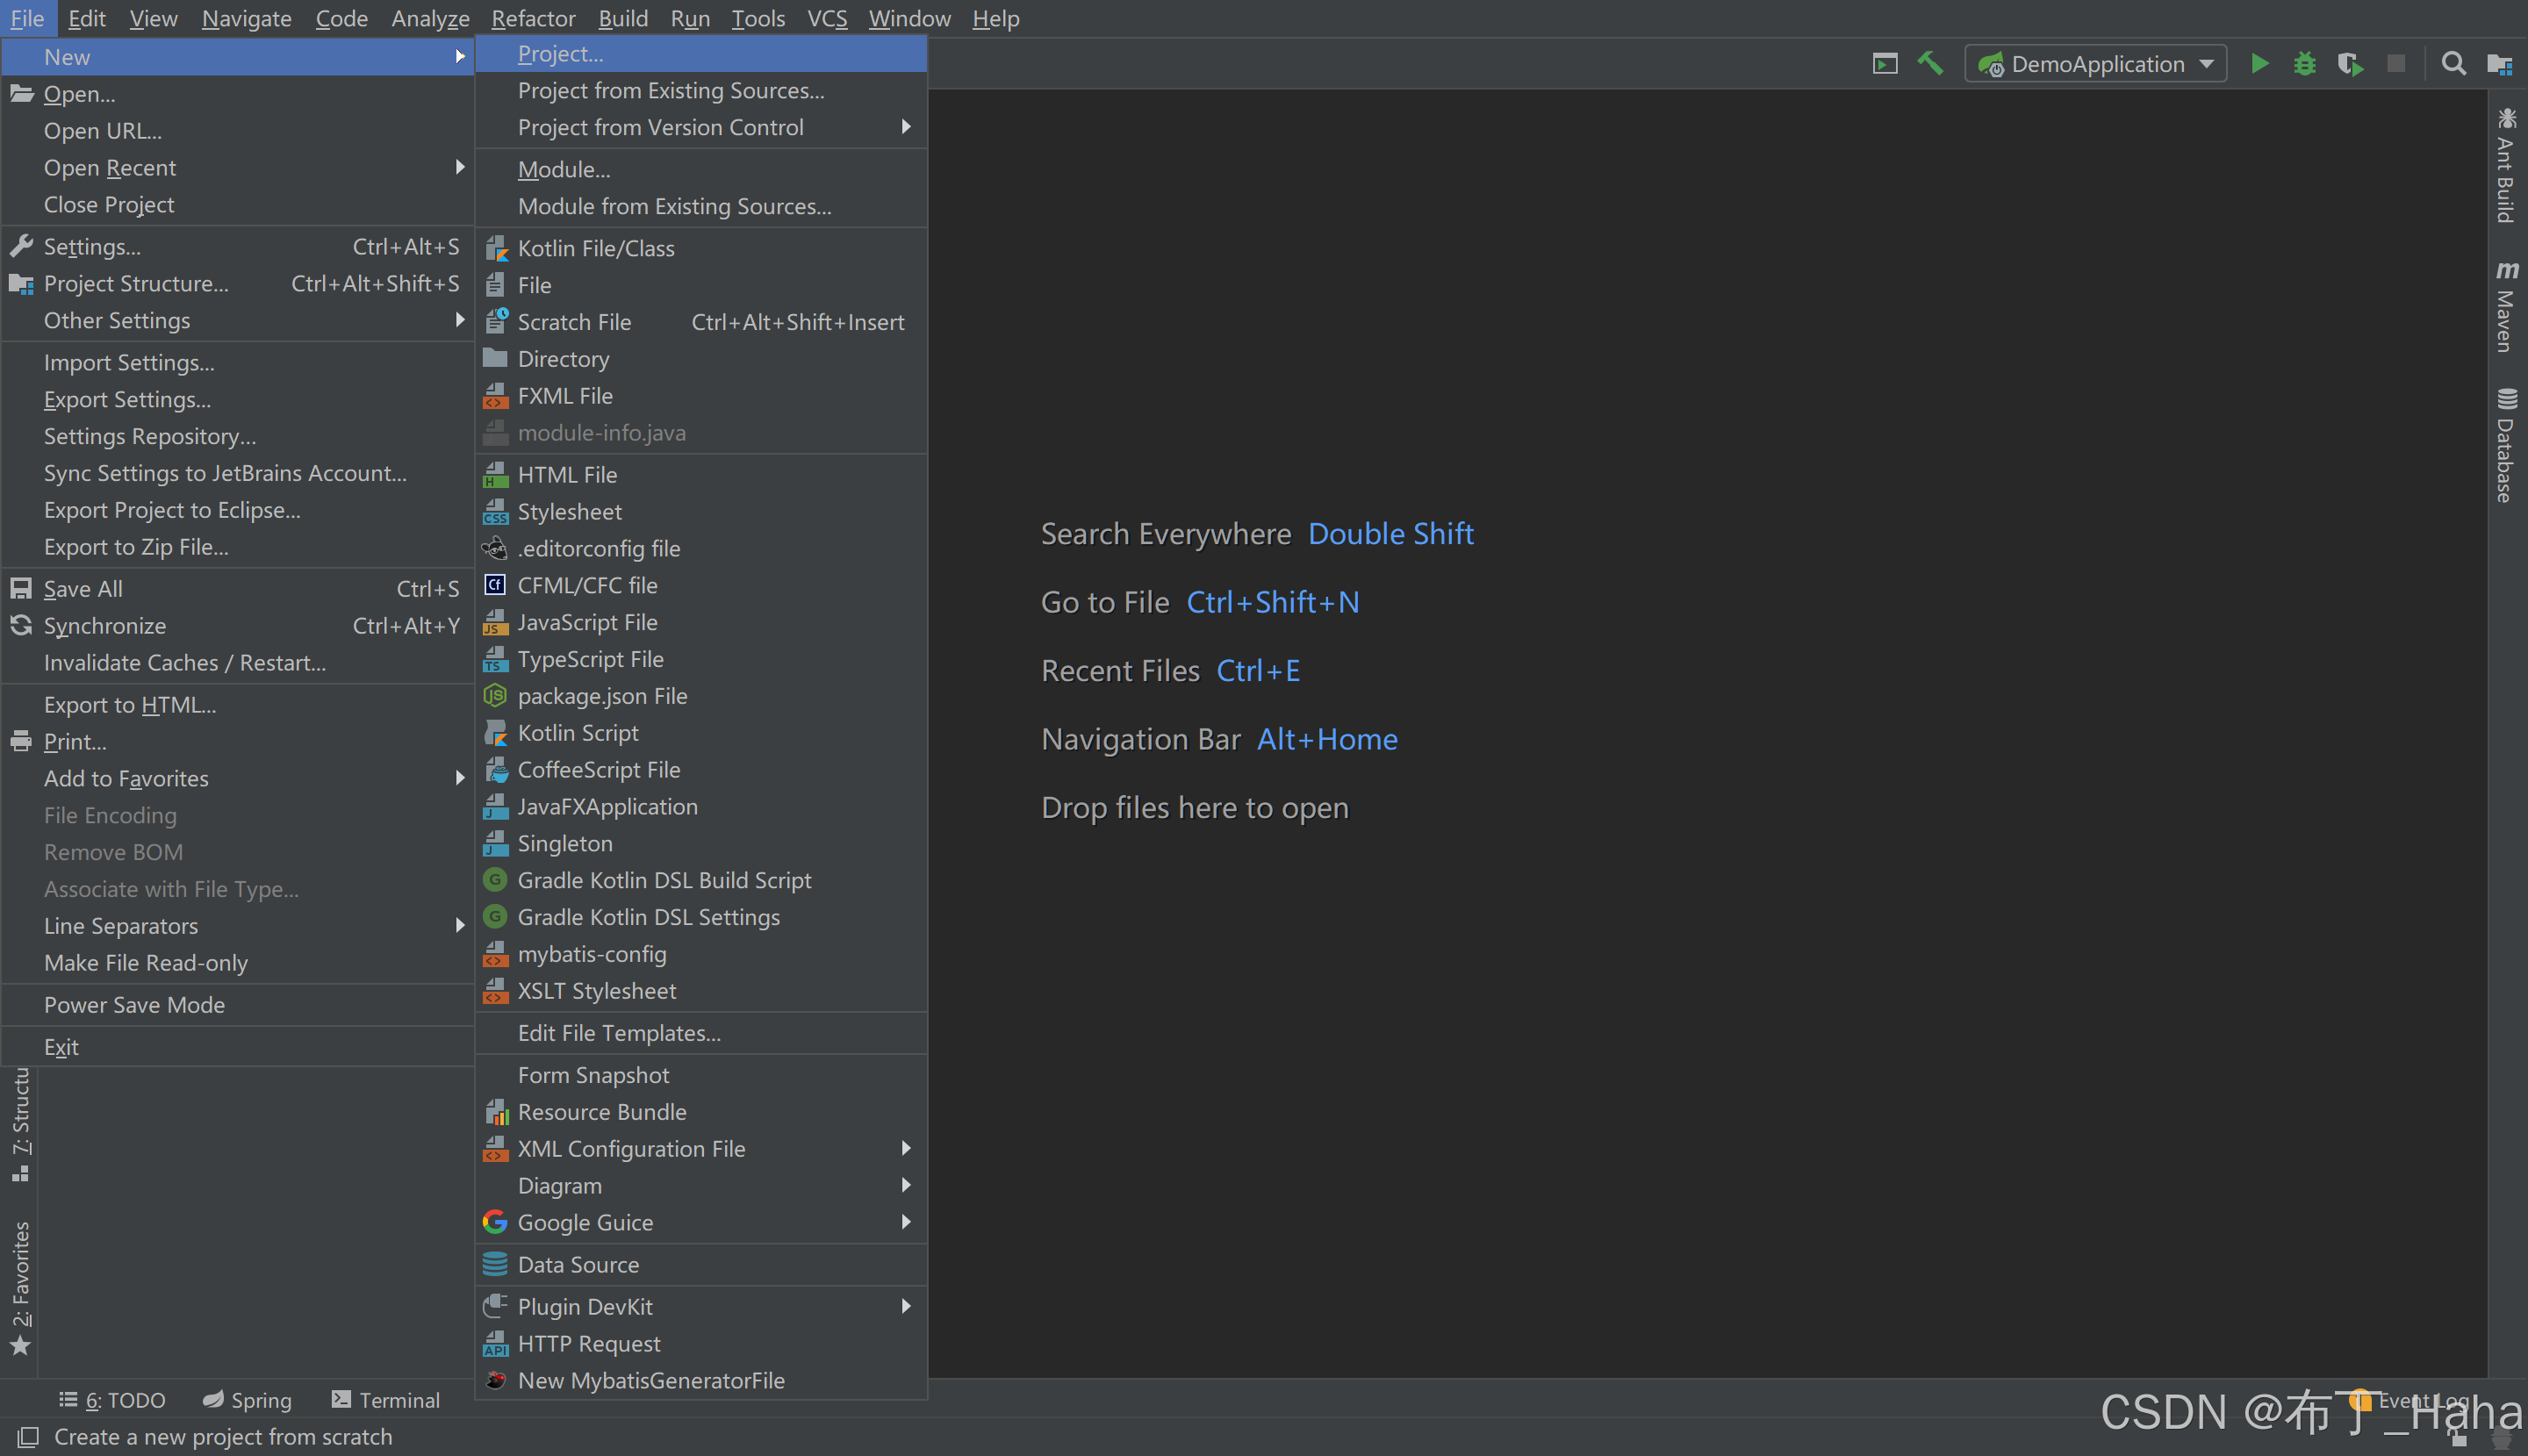Open DemoApplication run configuration dropdown
The image size is (2528, 1456).
point(2096,64)
